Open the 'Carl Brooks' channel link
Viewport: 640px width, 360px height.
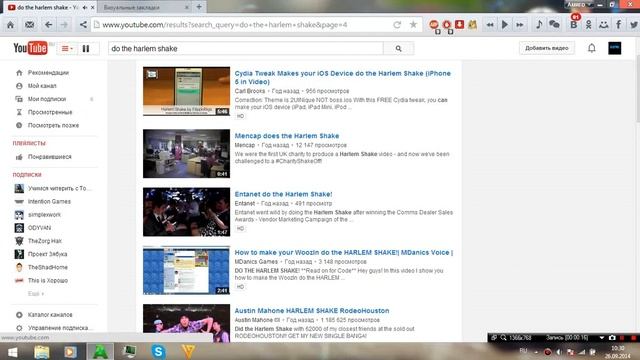[250, 91]
